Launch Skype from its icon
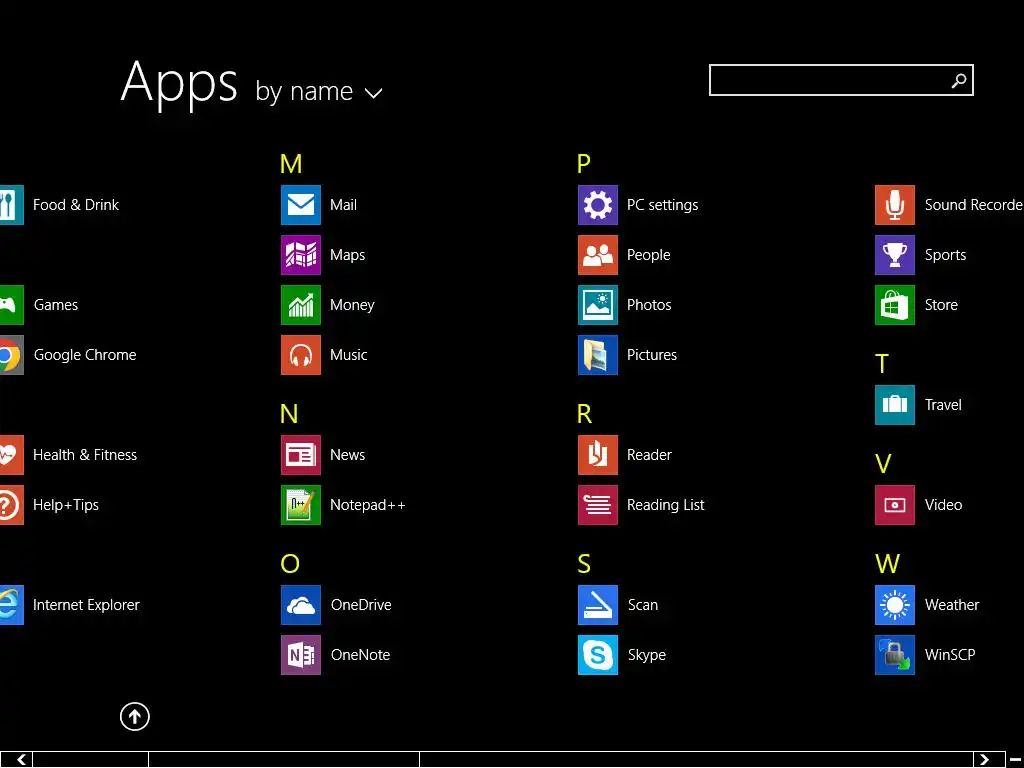The width and height of the screenshot is (1024, 768). (598, 654)
